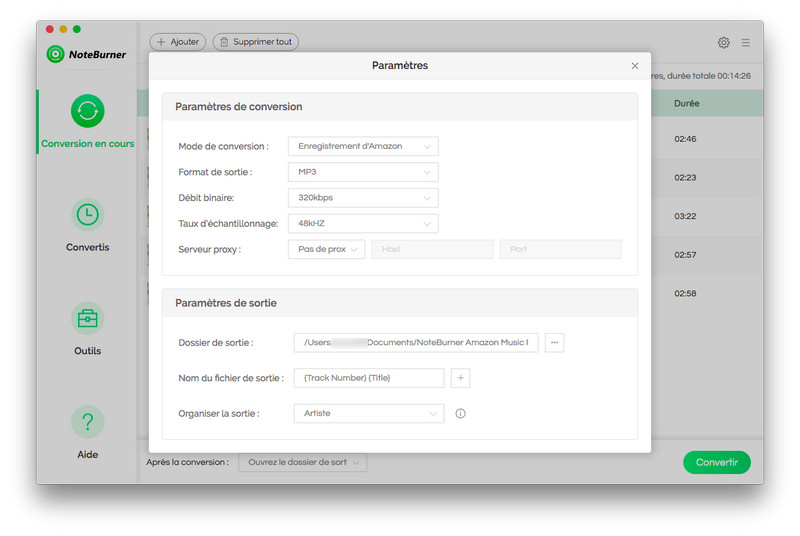Select the track with duration 02:58
The width and height of the screenshot is (800, 536).
(x=685, y=294)
